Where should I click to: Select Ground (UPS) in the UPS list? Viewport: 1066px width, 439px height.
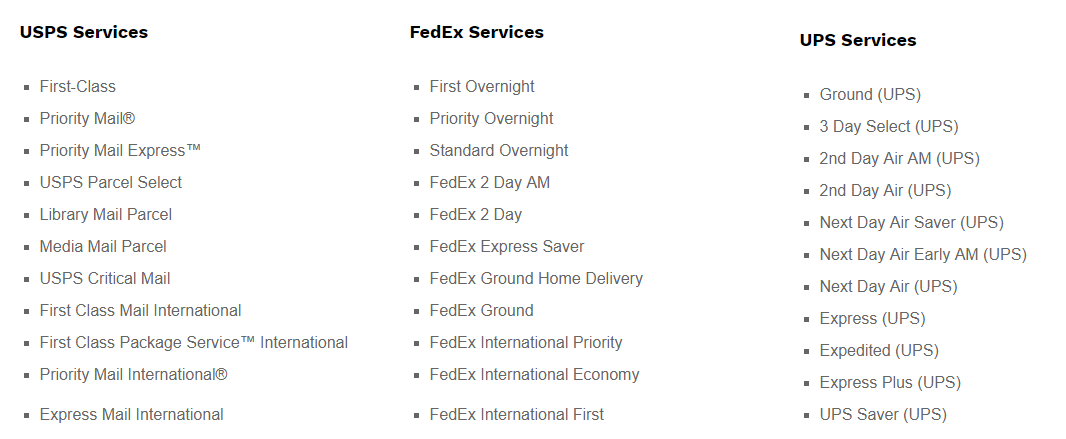[870, 95]
